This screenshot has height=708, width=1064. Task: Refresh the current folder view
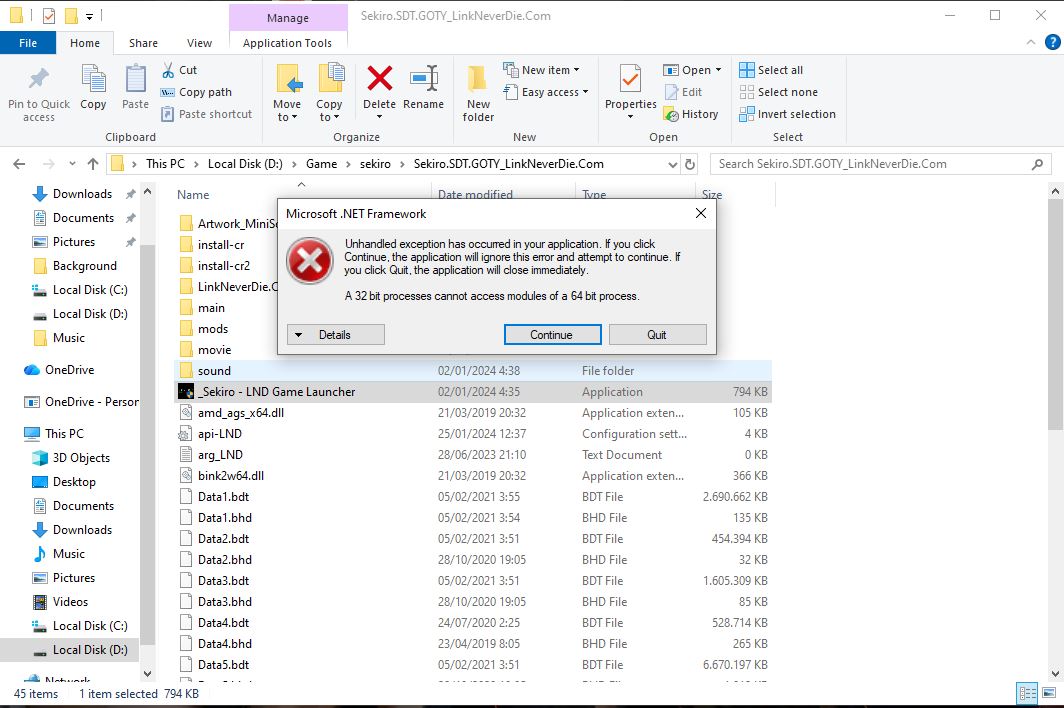[690, 164]
